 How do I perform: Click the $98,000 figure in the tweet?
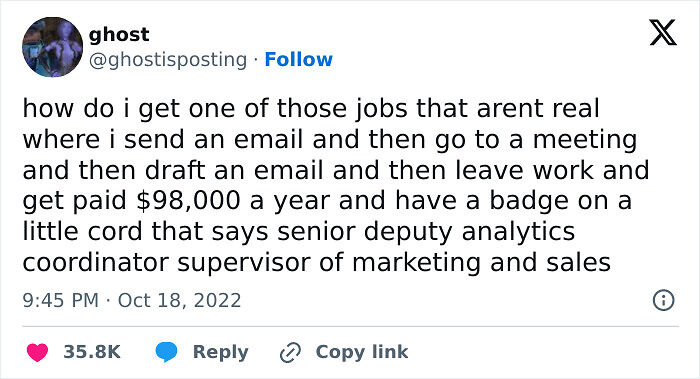(188, 201)
